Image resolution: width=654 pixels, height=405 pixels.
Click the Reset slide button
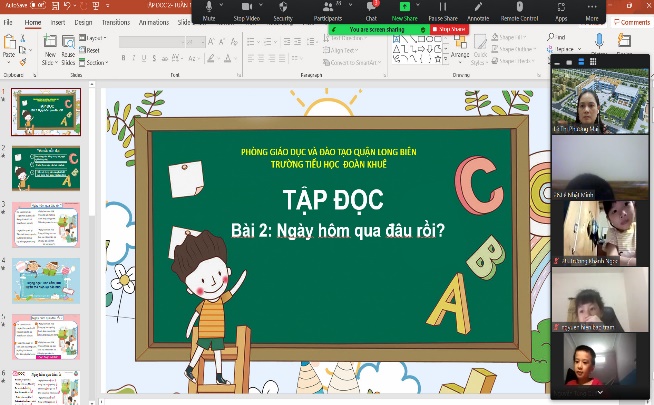[92, 49]
